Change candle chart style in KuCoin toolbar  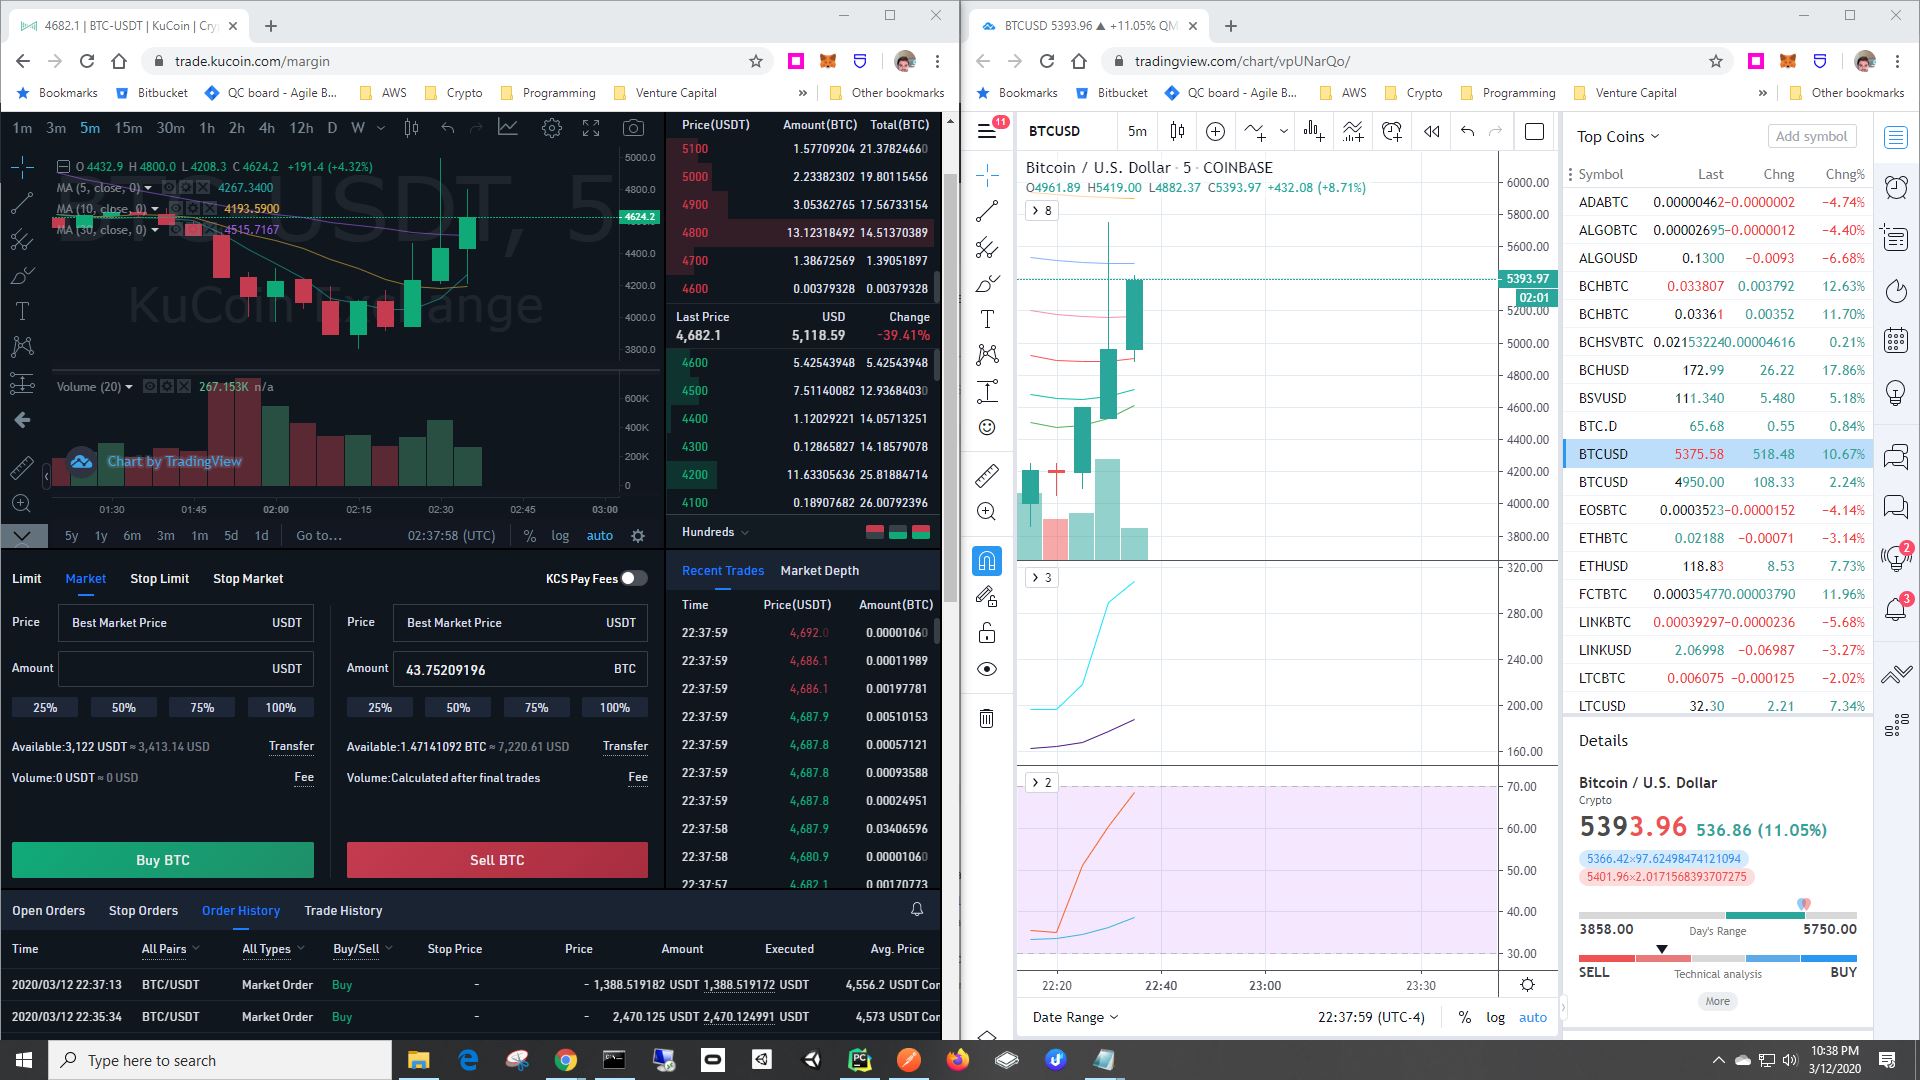click(x=411, y=128)
